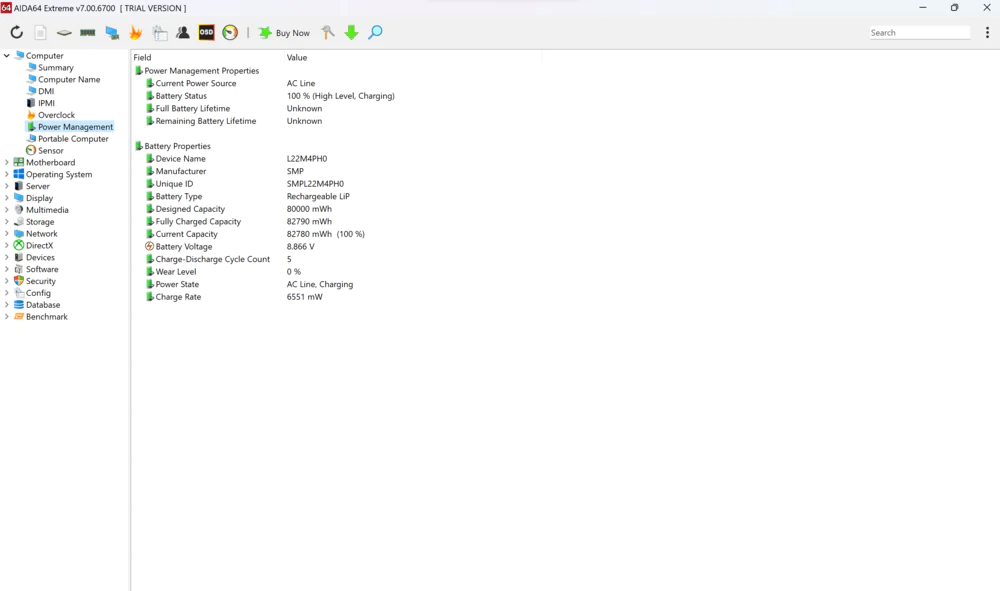Expand the Display tree node
1000x591 pixels.
tap(7, 198)
